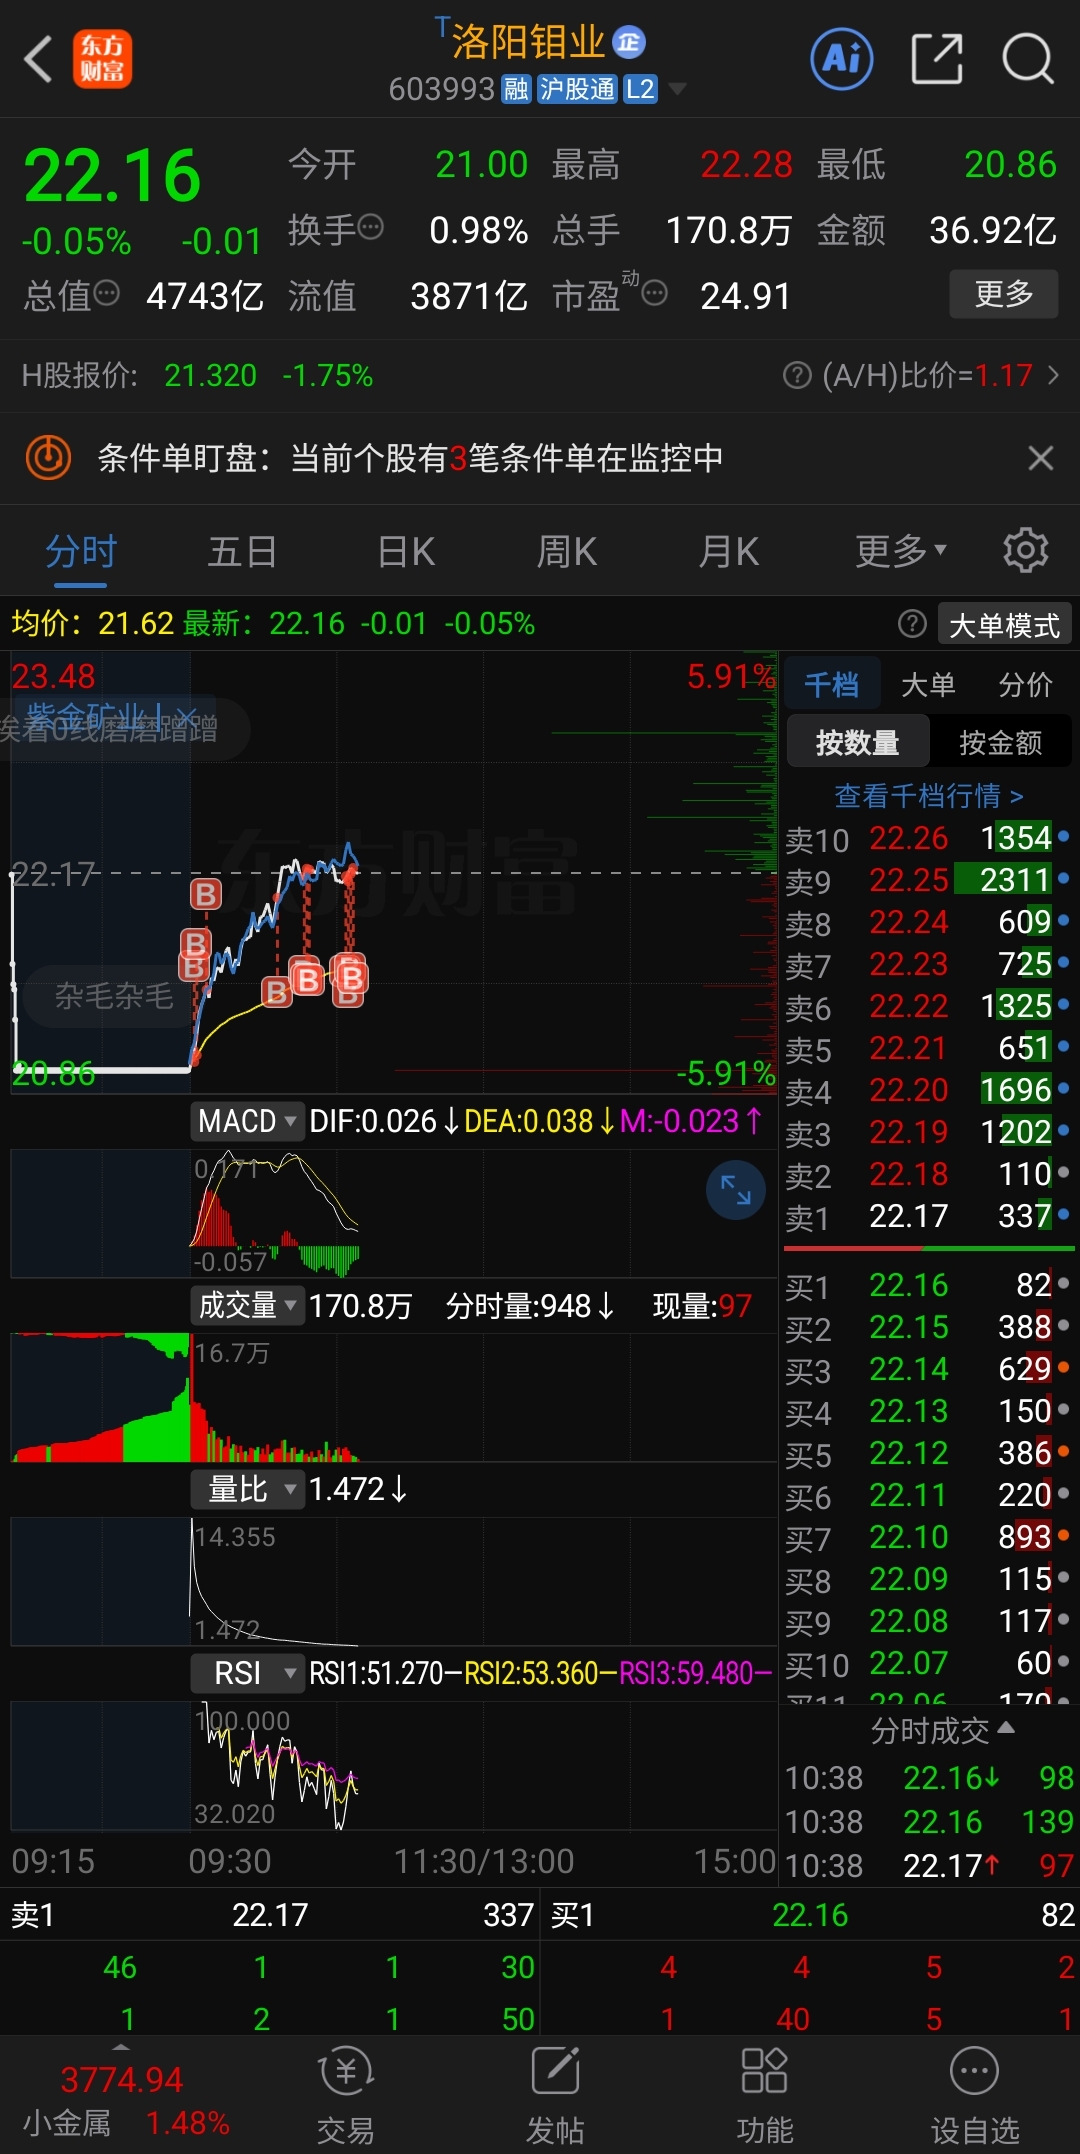This screenshot has width=1080, height=2154.
Task: Tap the 洛阳钼业 stock title
Action: tap(528, 42)
